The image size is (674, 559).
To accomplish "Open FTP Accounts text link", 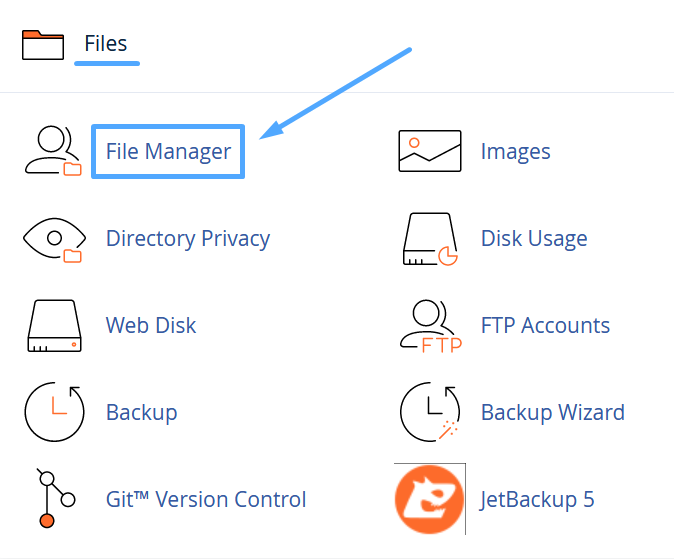I will [545, 326].
